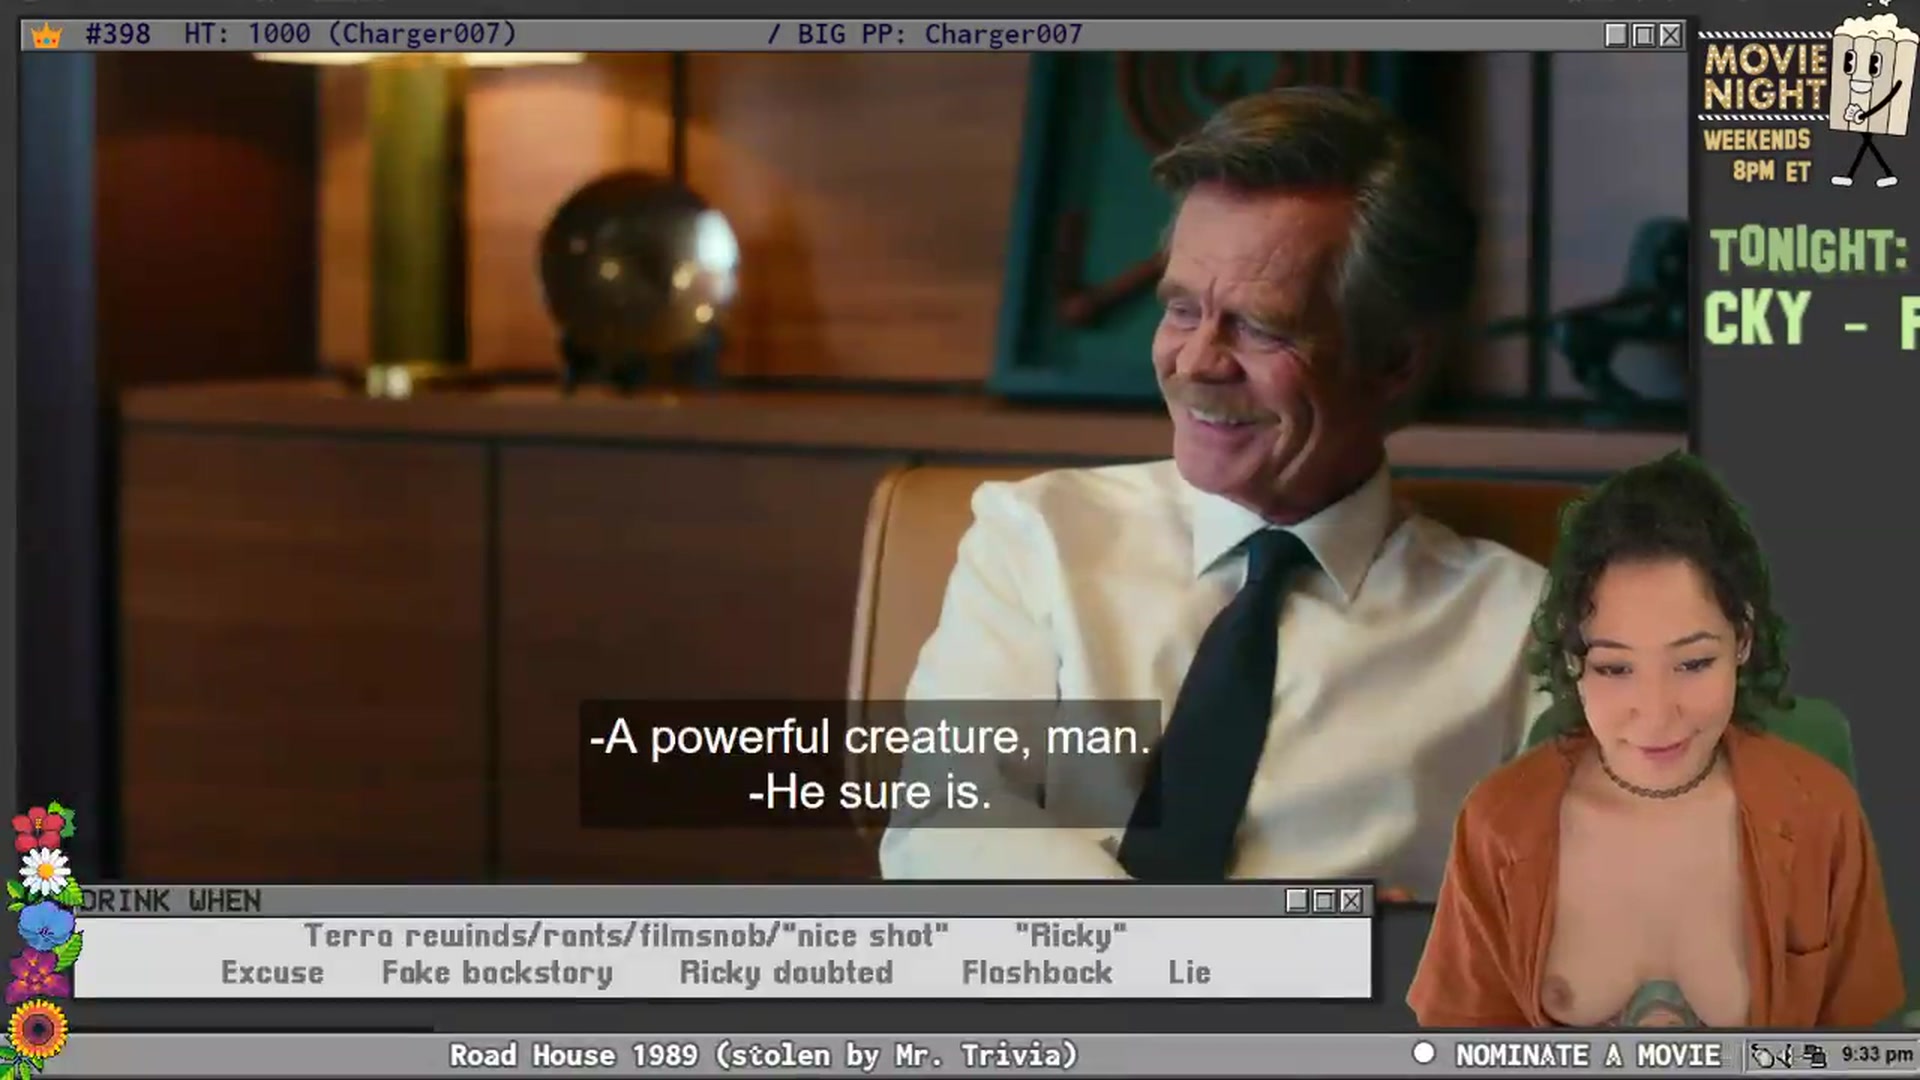The width and height of the screenshot is (1920, 1080).
Task: Click the "Lie" drink rule
Action: [x=1189, y=972]
